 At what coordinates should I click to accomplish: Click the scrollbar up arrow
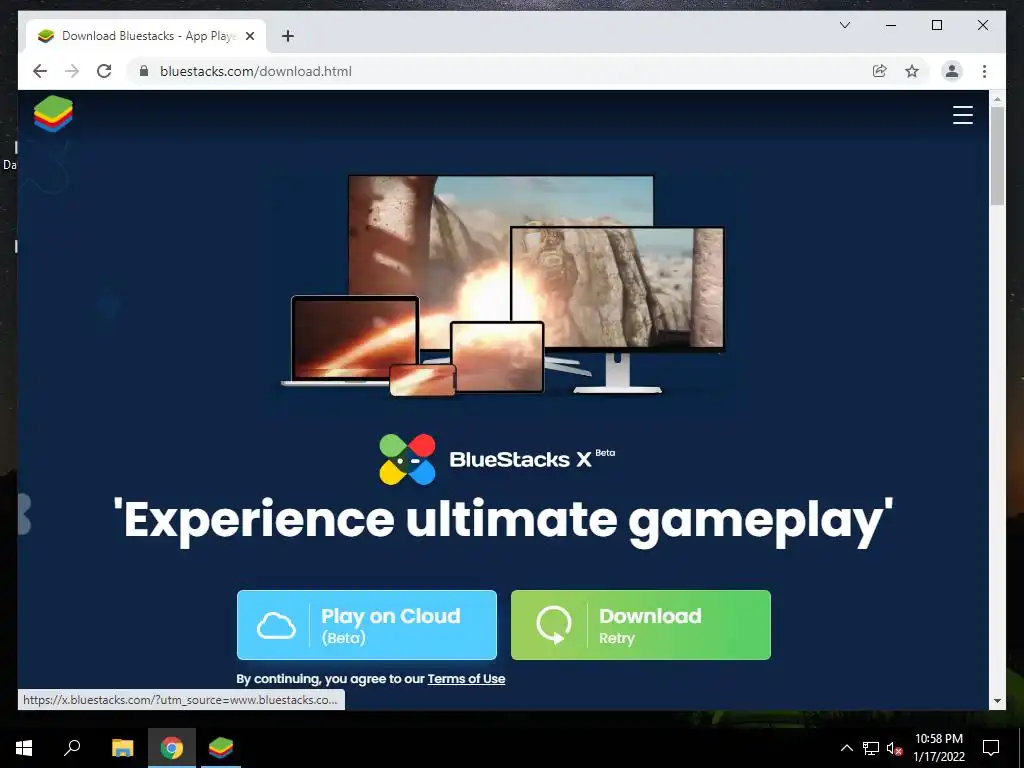(997, 99)
